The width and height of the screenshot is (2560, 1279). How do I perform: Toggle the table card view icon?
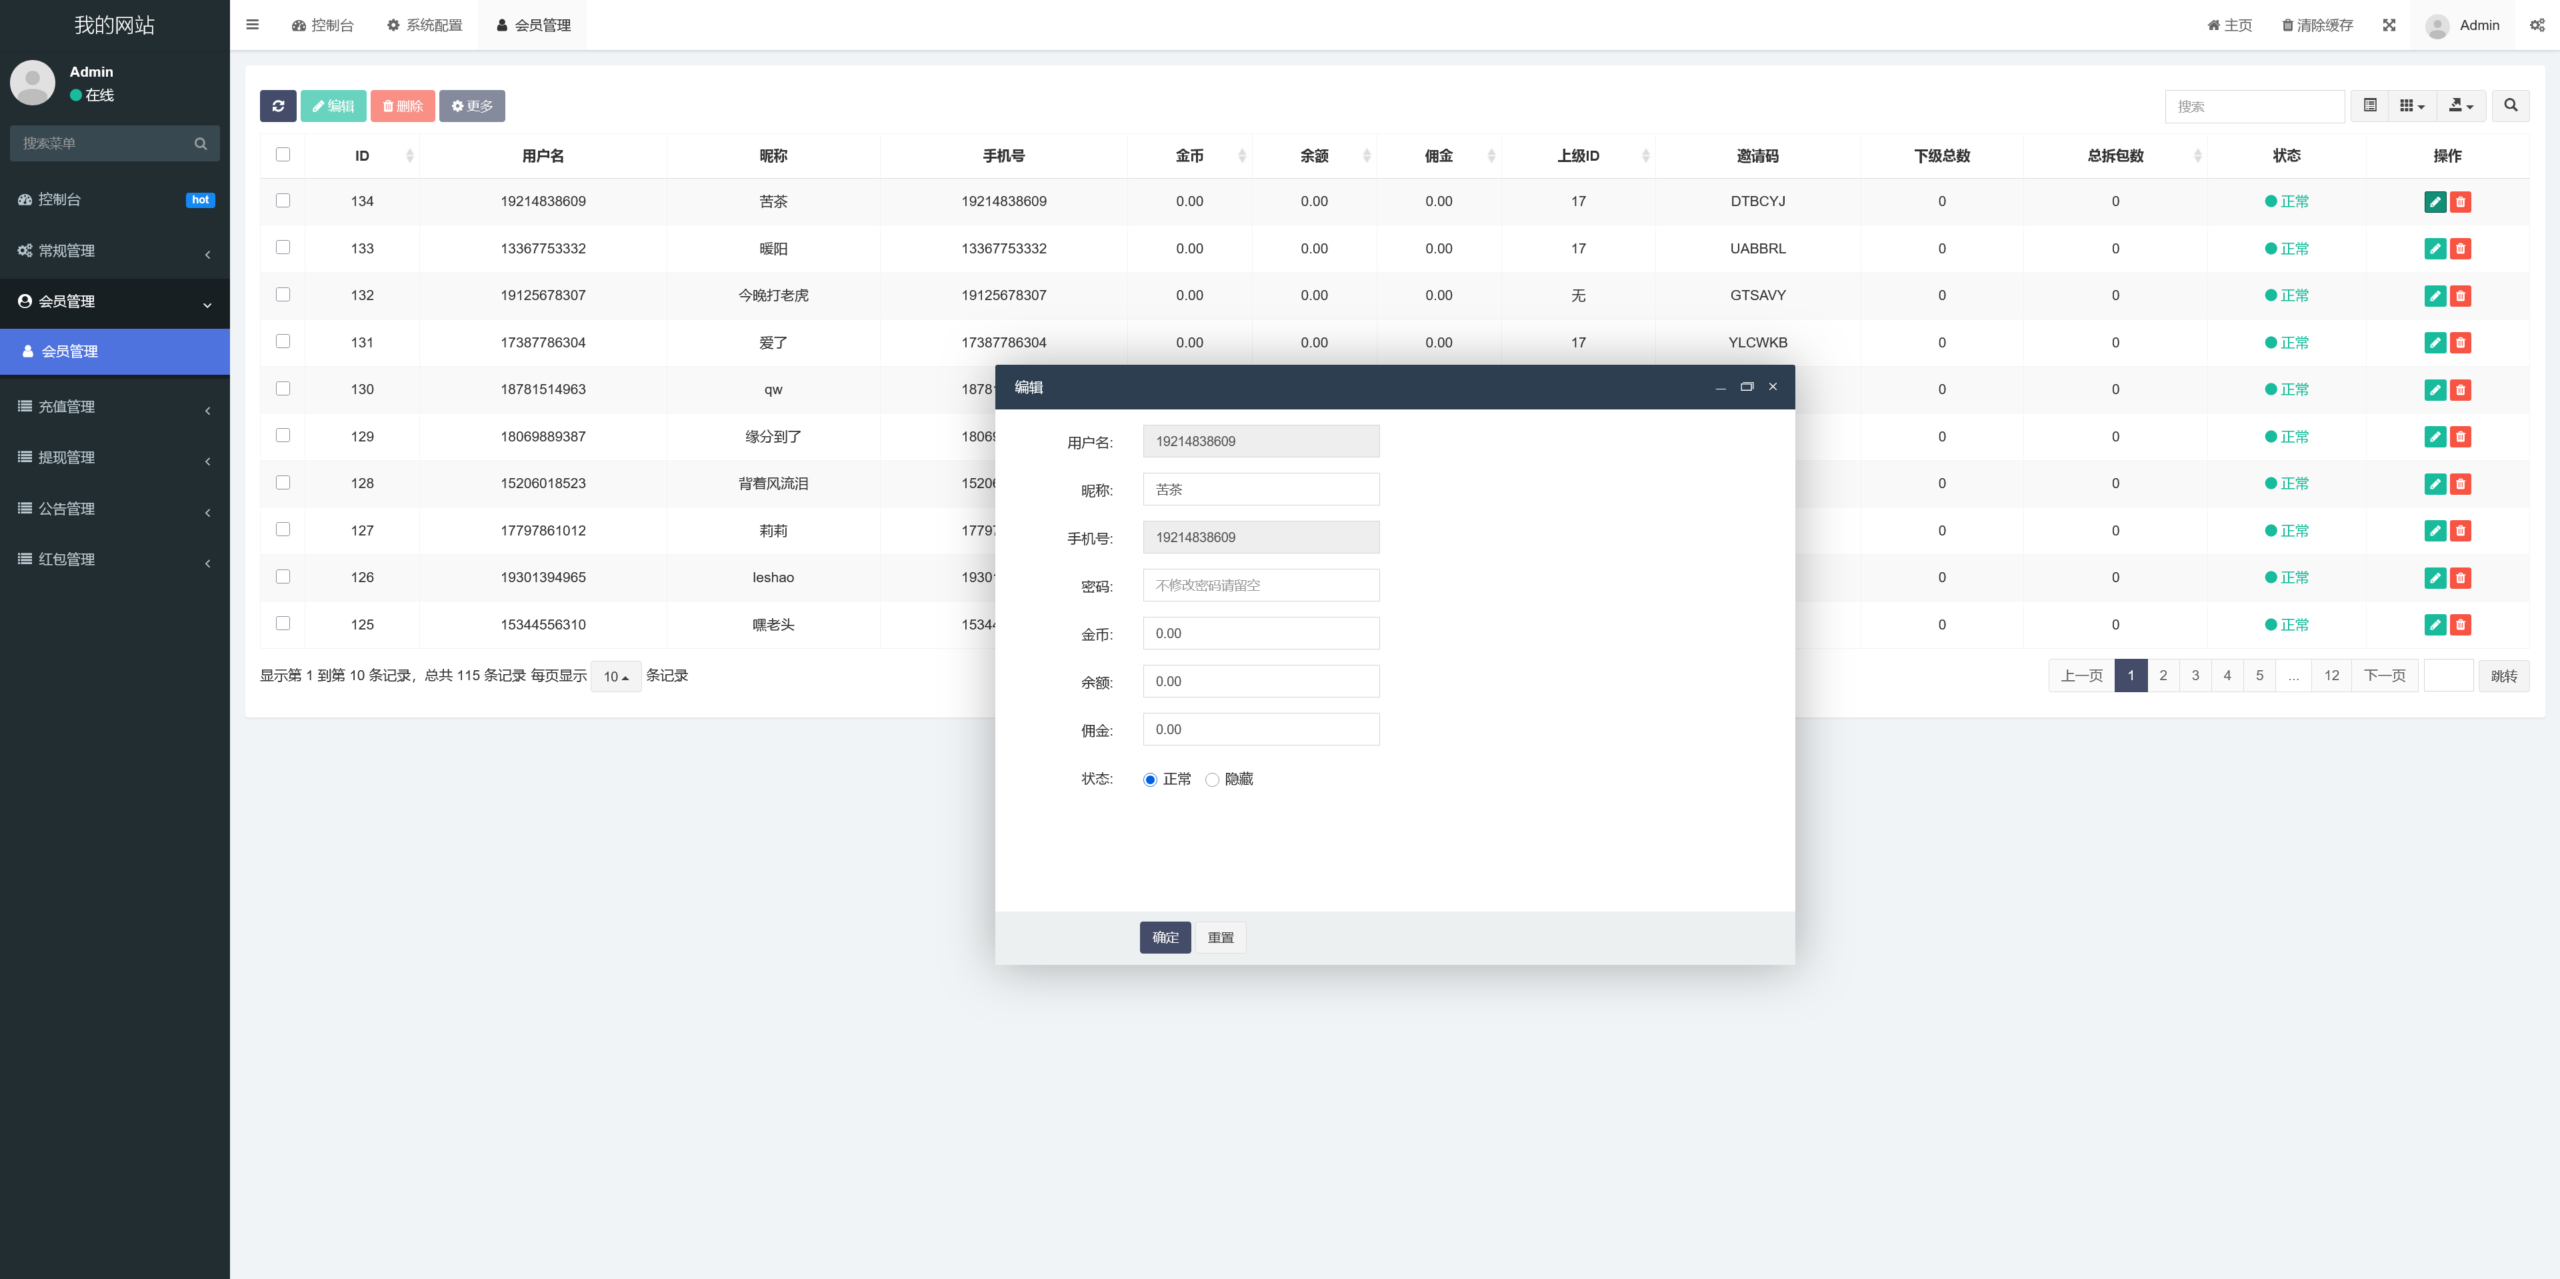pyautogui.click(x=2369, y=106)
